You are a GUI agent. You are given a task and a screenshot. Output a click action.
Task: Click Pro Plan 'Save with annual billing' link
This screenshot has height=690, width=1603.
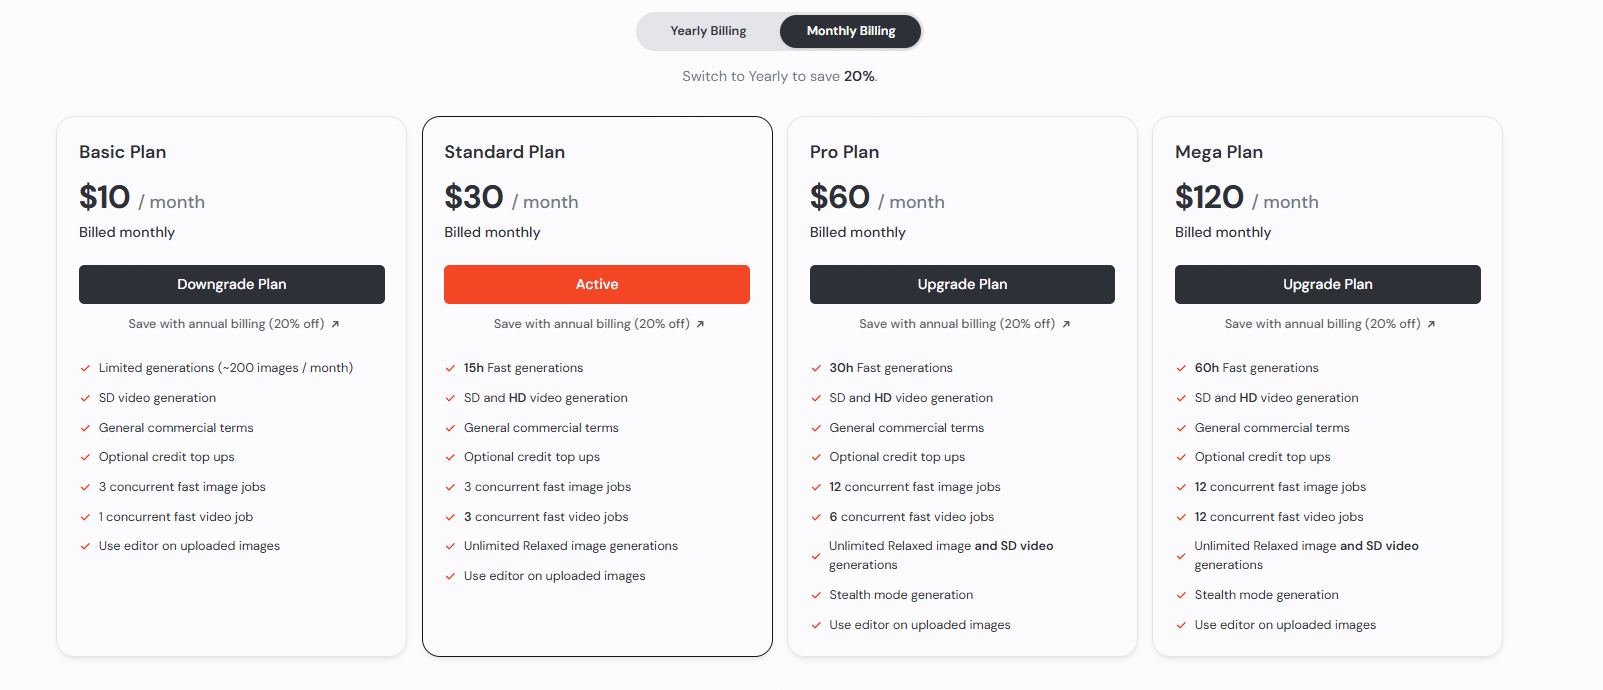(957, 324)
